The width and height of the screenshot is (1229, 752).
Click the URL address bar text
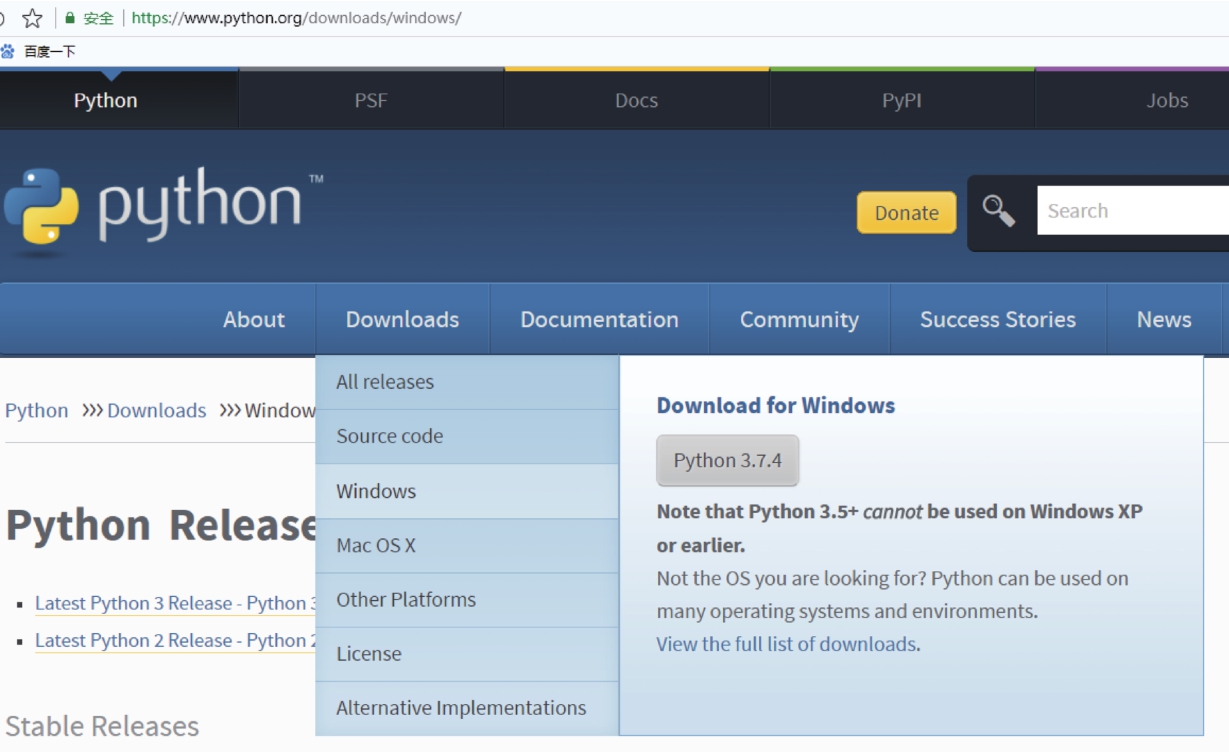[296, 18]
